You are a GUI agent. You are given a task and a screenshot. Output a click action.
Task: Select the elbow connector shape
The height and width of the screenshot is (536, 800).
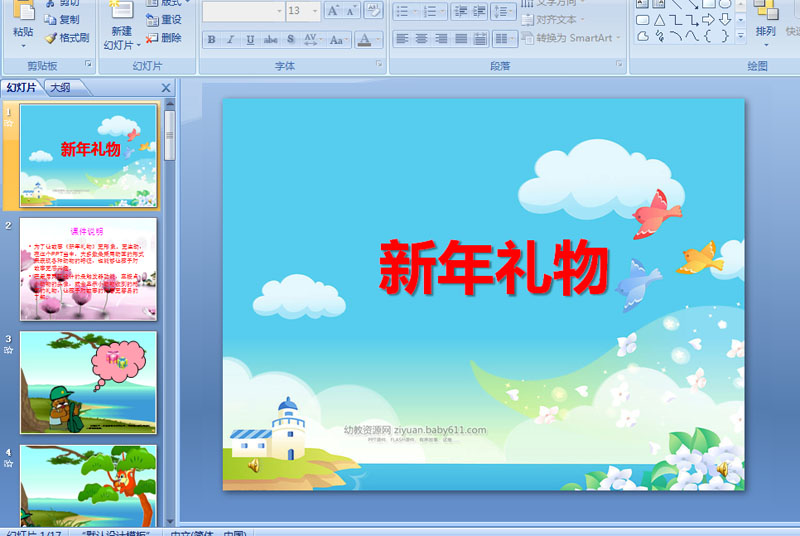coord(675,20)
